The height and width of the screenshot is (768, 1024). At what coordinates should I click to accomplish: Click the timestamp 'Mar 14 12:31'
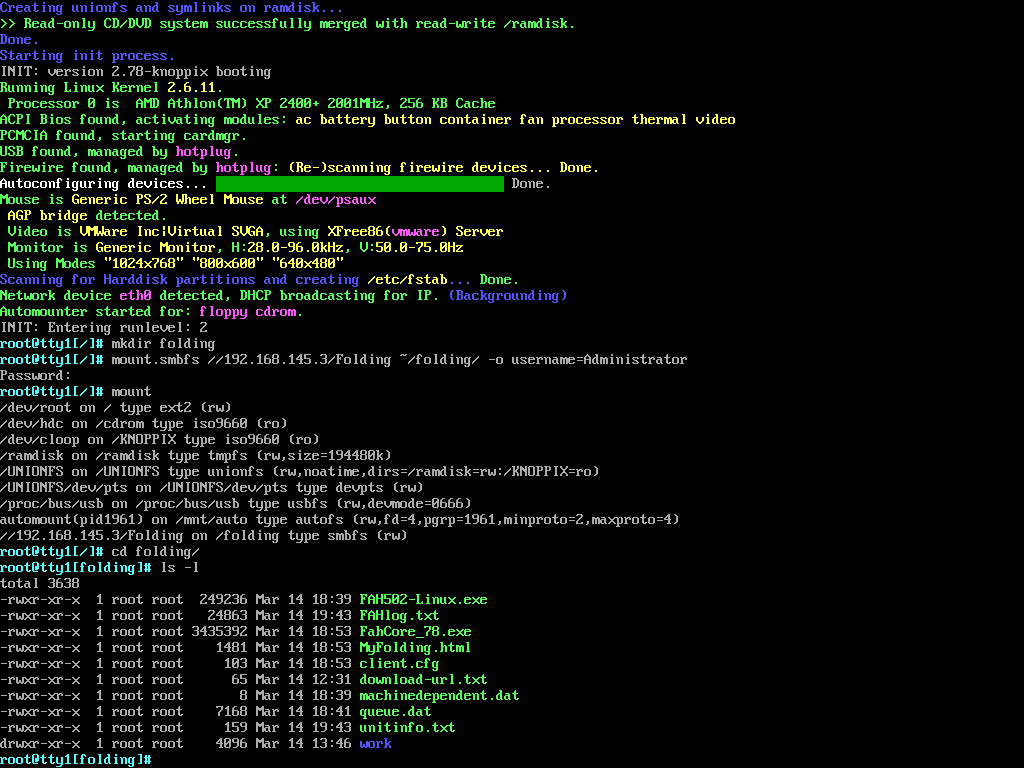click(x=304, y=680)
